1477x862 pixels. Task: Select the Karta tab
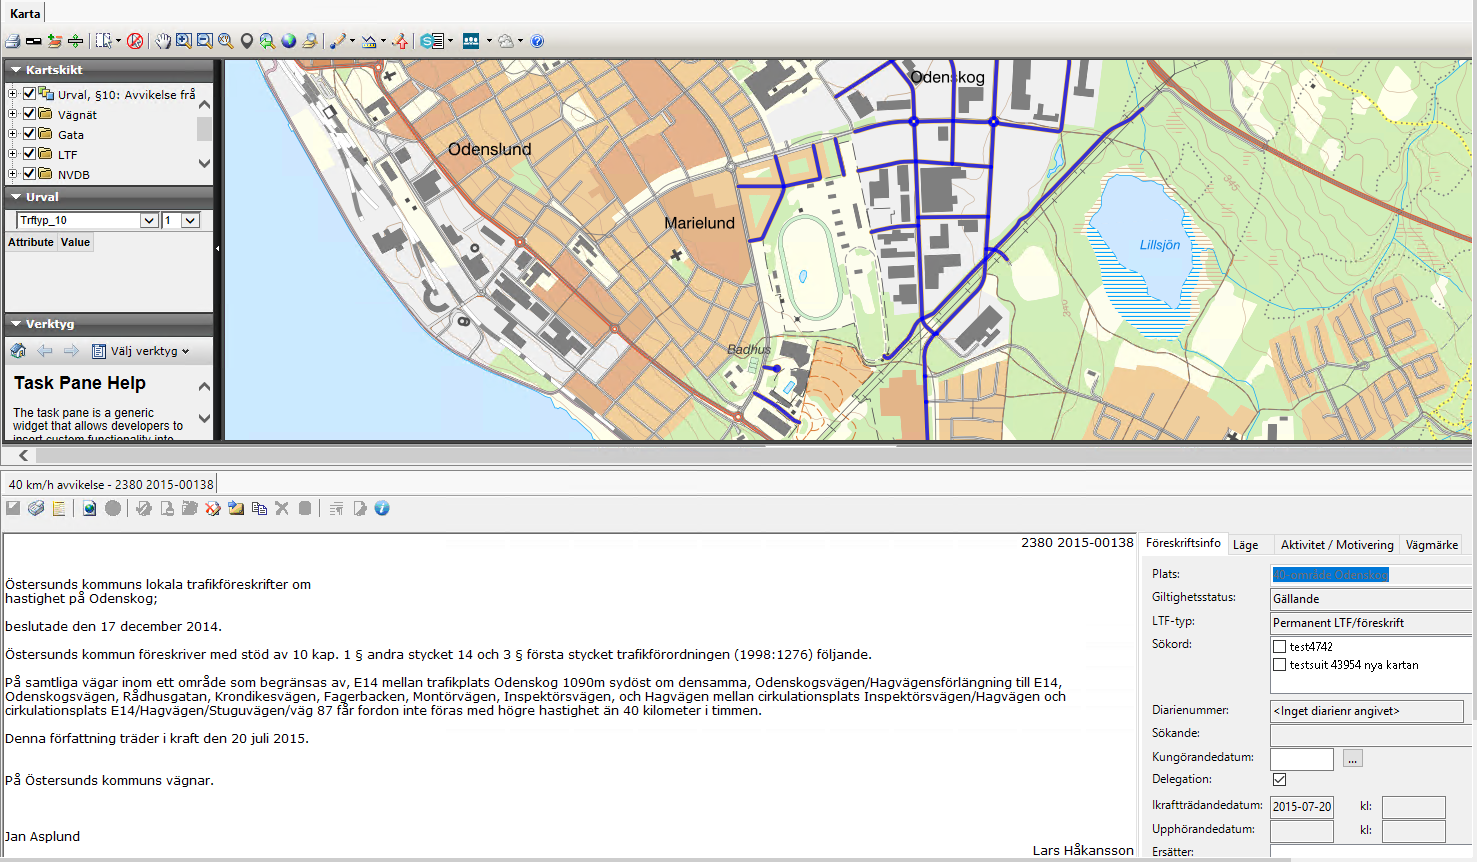pos(25,13)
